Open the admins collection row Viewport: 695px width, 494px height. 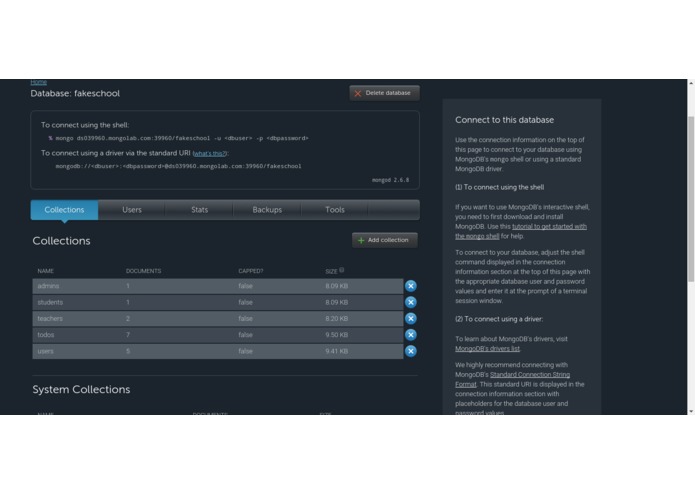click(x=218, y=286)
